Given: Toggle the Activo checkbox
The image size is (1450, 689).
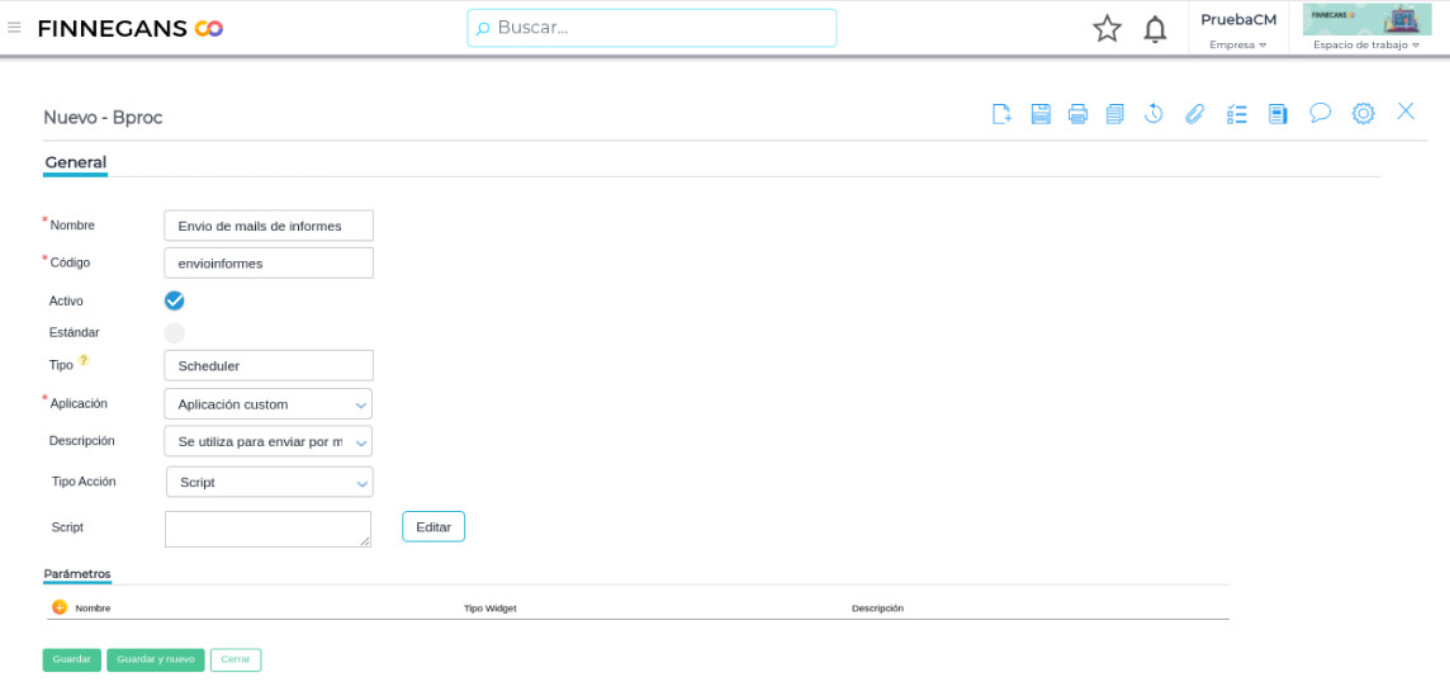Looking at the screenshot, I should click(174, 300).
